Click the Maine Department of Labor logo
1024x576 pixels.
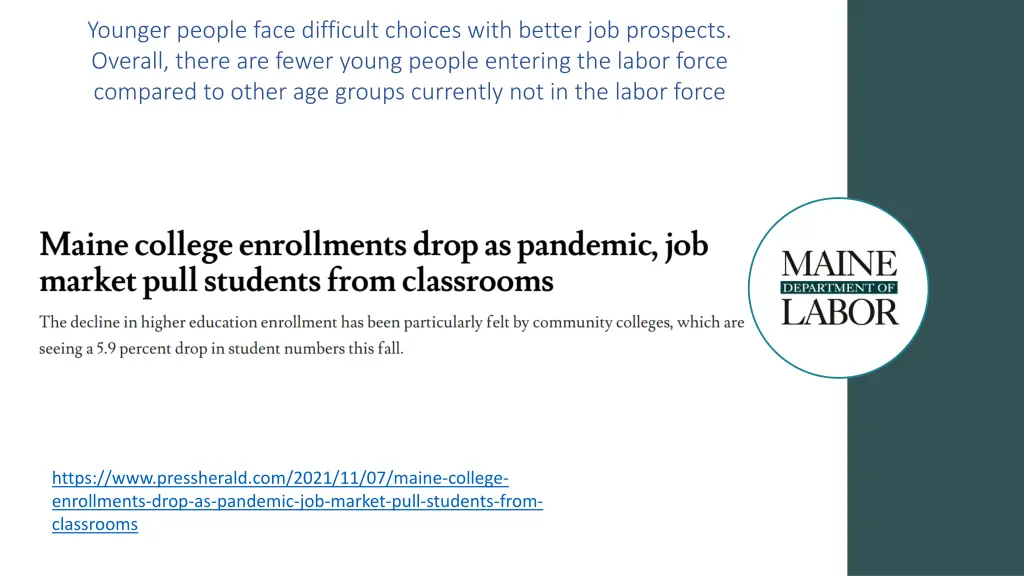click(839, 288)
